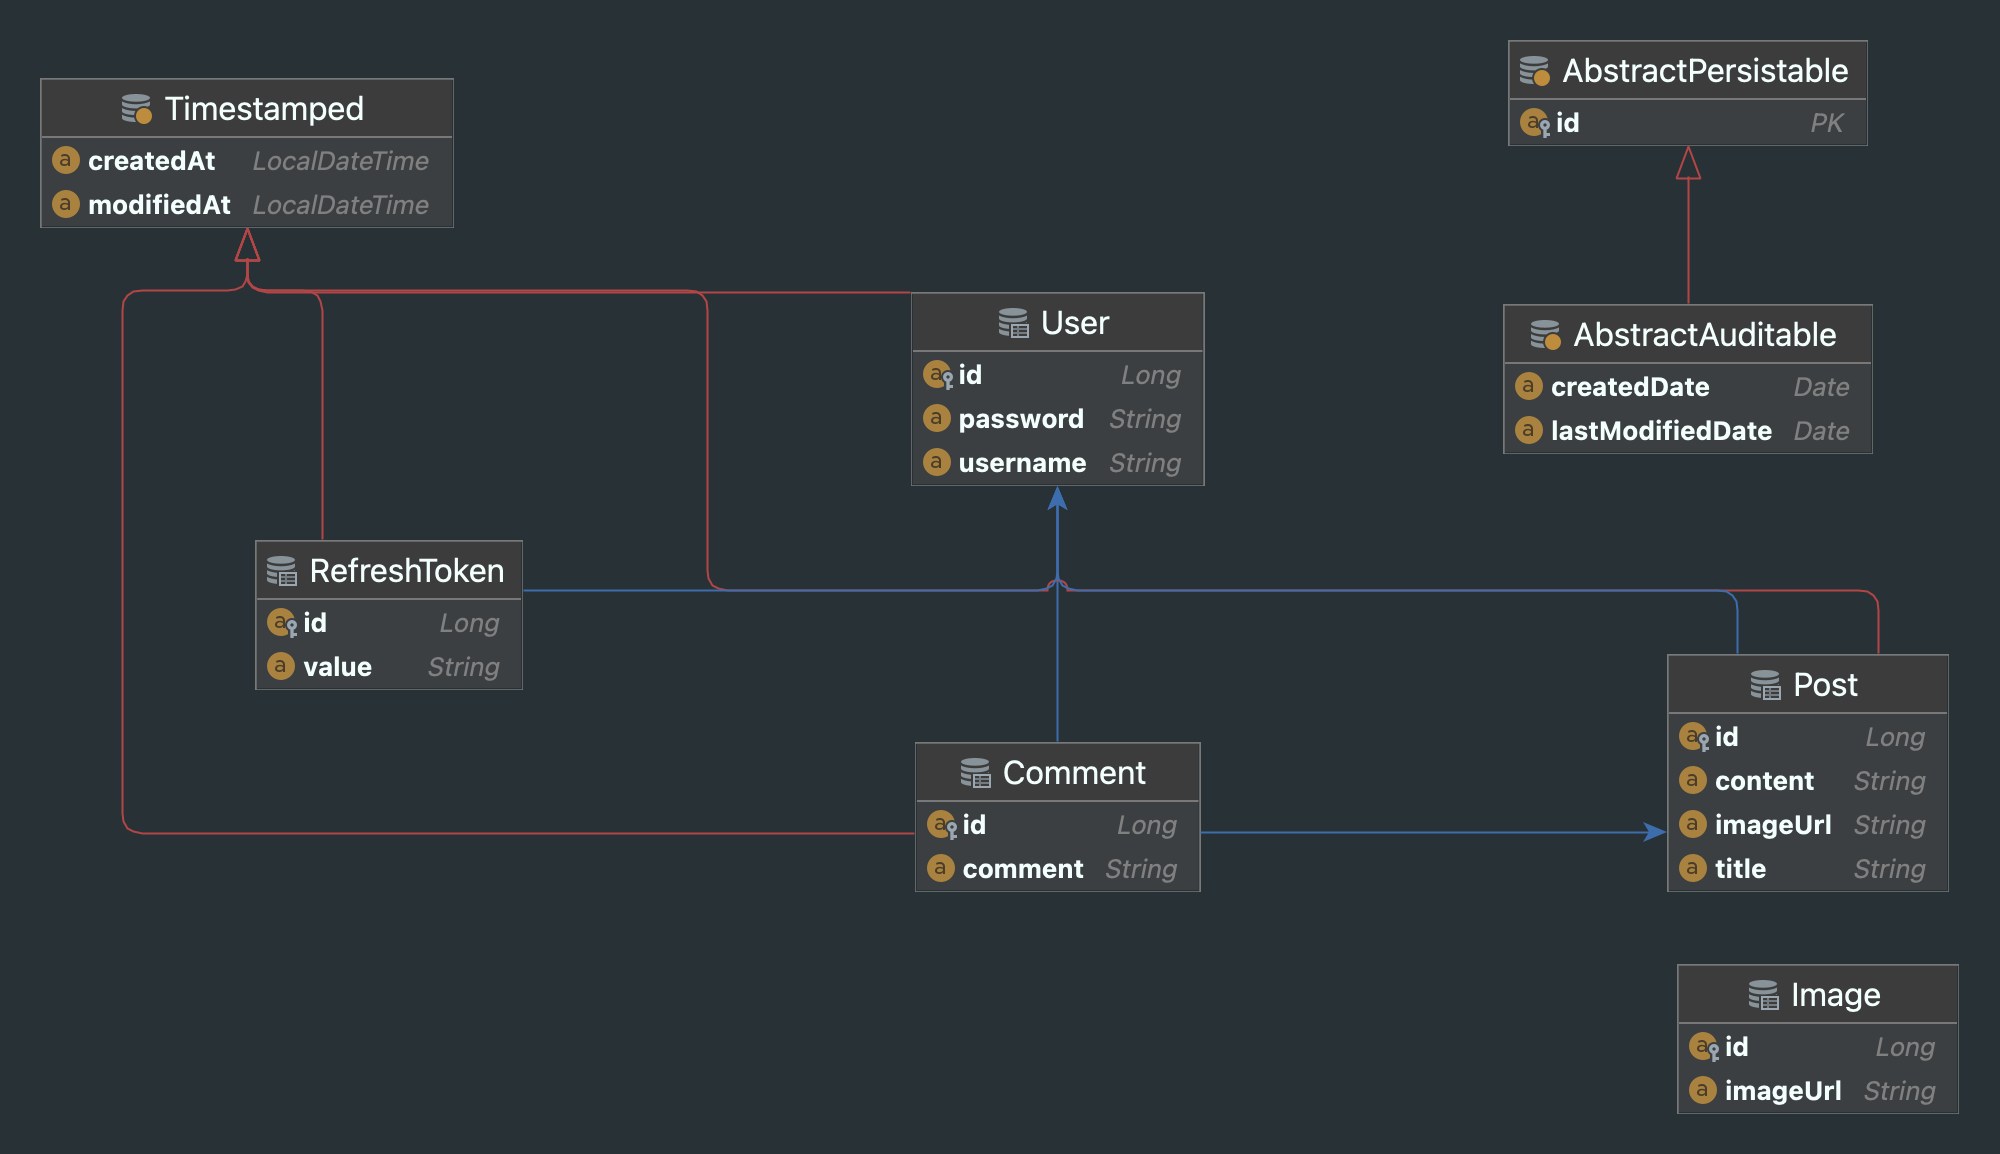Viewport: 2000px width, 1154px height.
Task: Click User's id primary key icon
Action: (938, 375)
